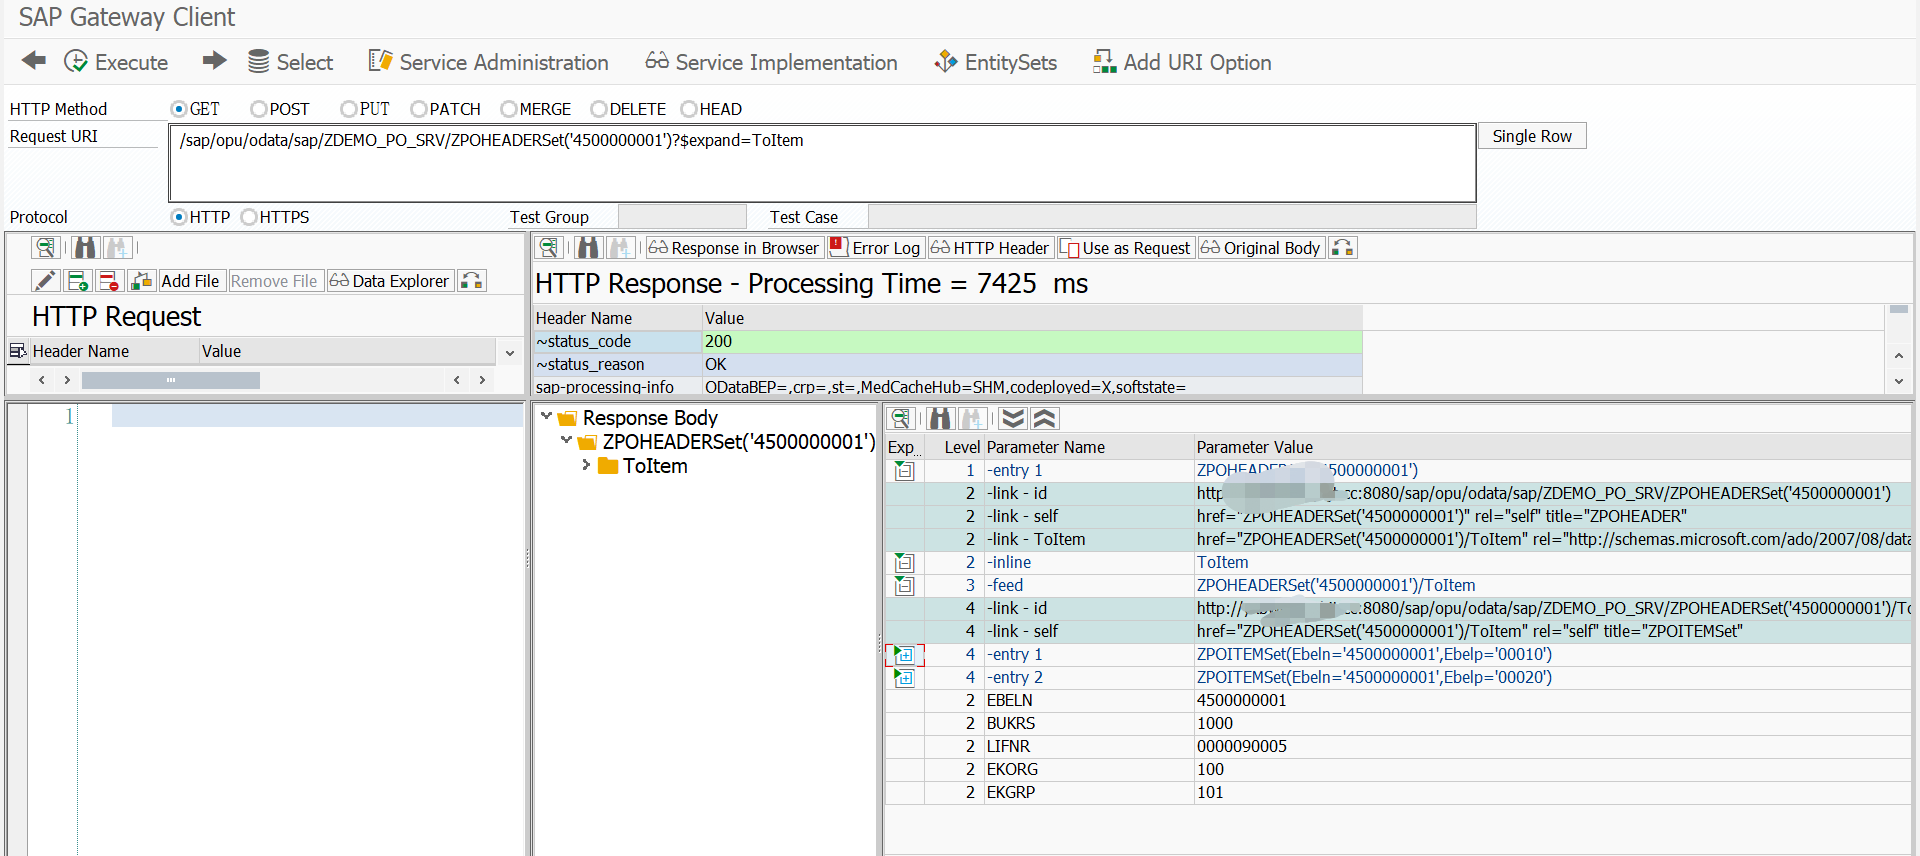Click Use as Request
The width and height of the screenshot is (1920, 856).
tap(1125, 248)
